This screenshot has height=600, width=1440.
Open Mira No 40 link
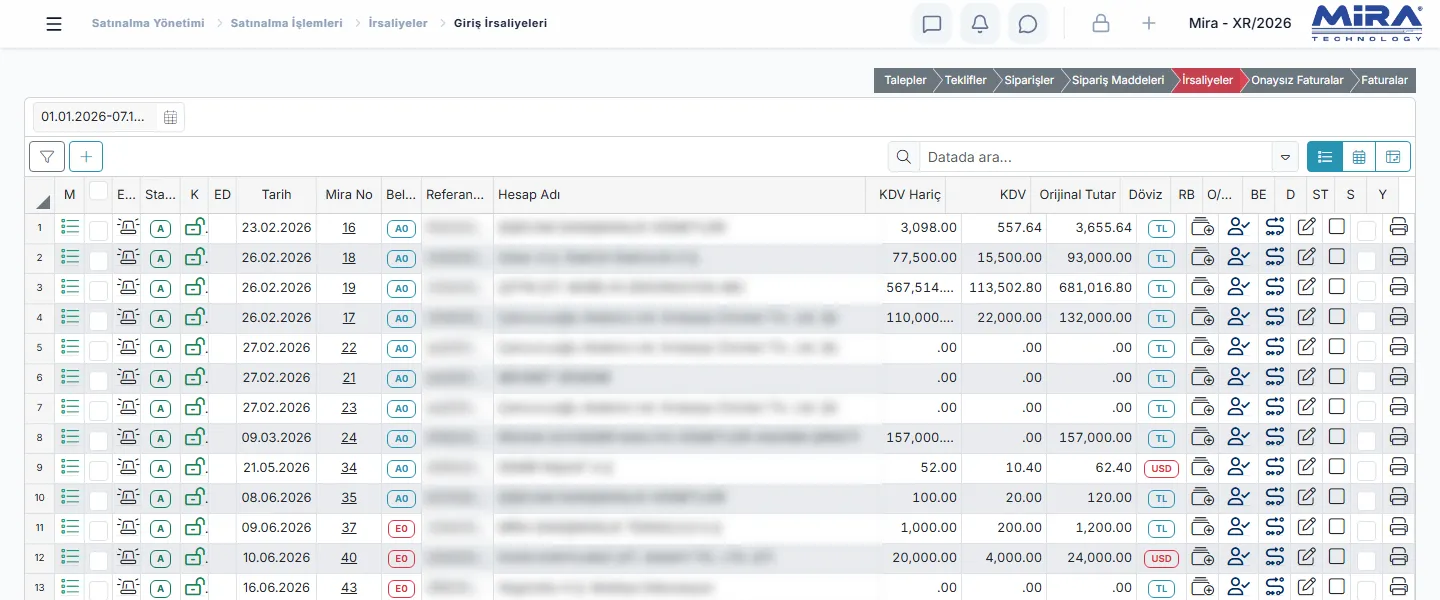pos(349,557)
